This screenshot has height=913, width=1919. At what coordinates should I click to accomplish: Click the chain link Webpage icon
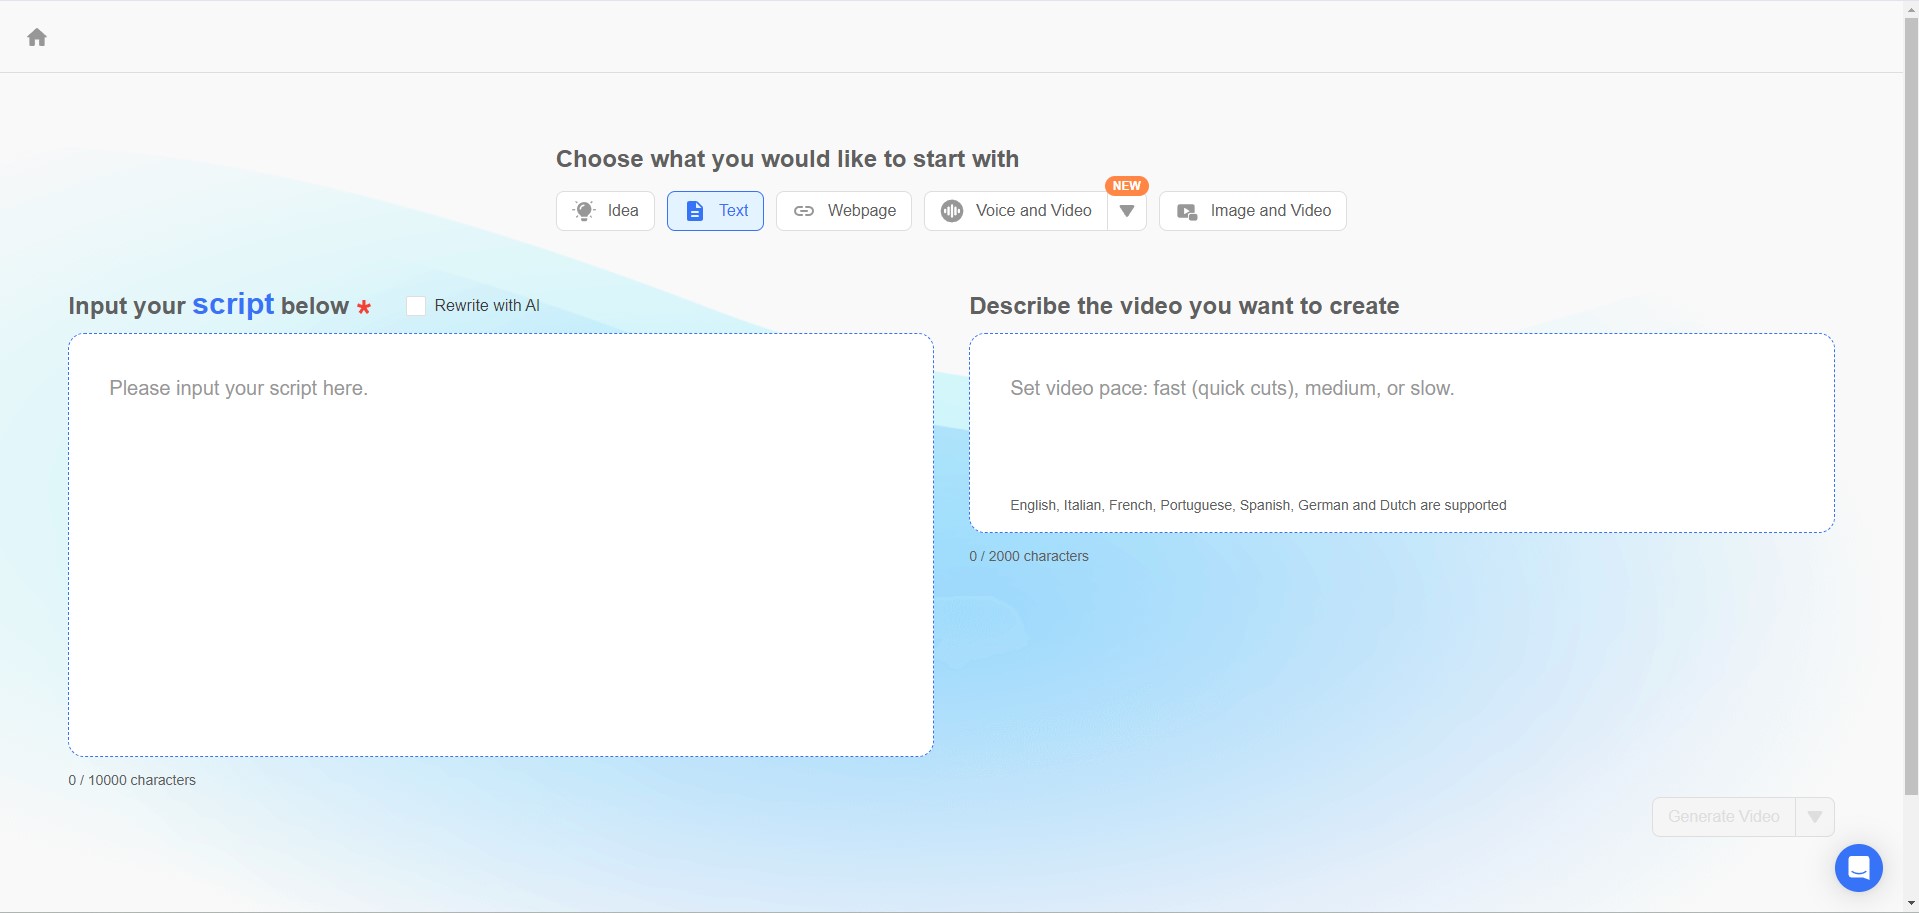point(803,211)
